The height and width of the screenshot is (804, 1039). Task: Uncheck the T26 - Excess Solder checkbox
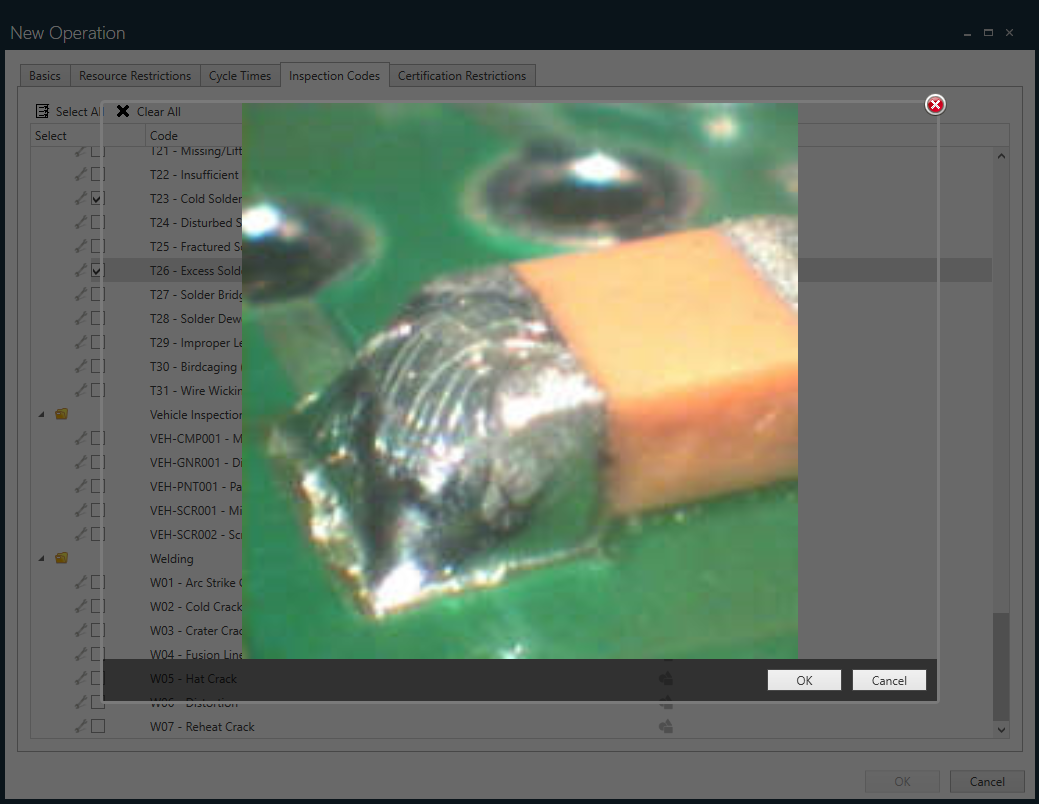point(96,269)
